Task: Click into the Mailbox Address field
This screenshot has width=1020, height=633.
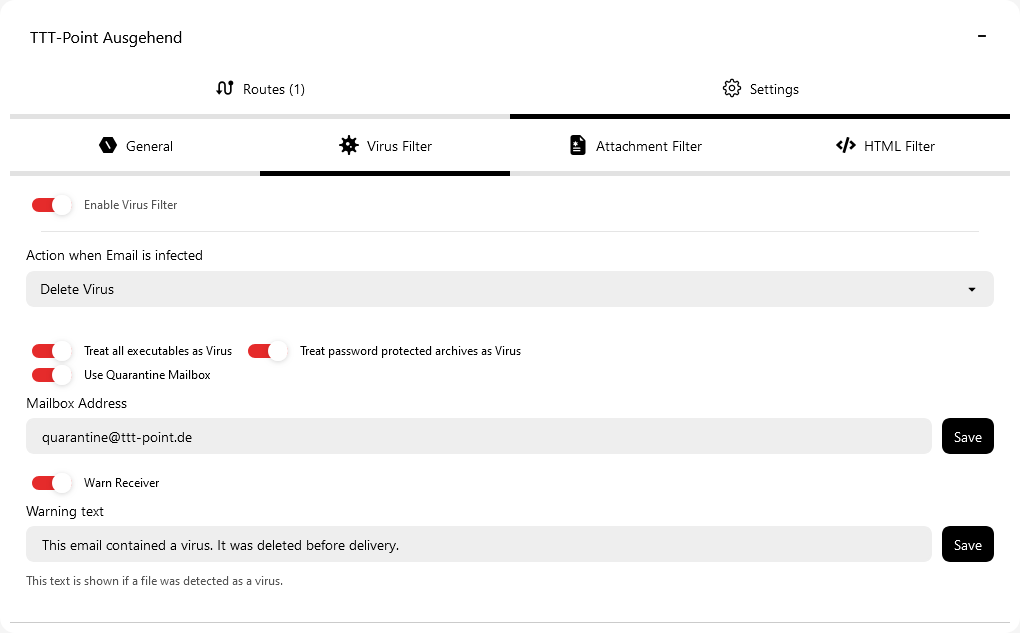Action: tap(478, 437)
